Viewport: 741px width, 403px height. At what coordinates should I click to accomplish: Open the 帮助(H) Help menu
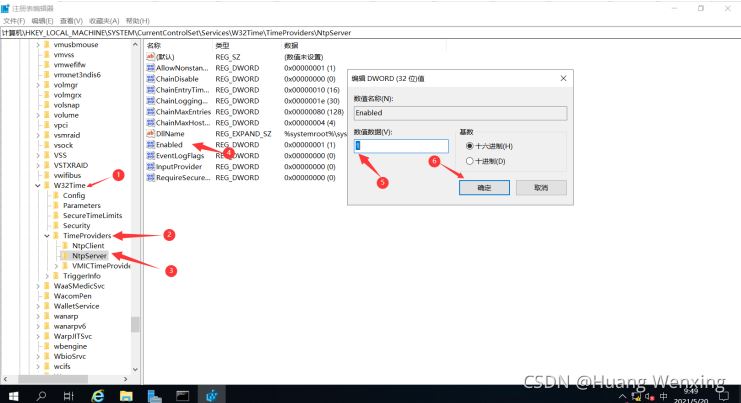(138, 21)
